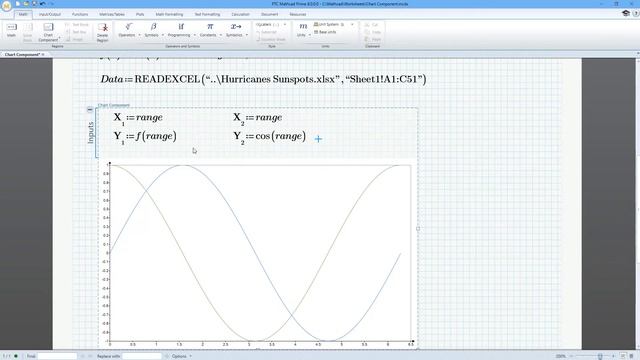Switch to the Math ribbon tab
Screen dimensions: 640x360
pyautogui.click(x=23, y=14)
